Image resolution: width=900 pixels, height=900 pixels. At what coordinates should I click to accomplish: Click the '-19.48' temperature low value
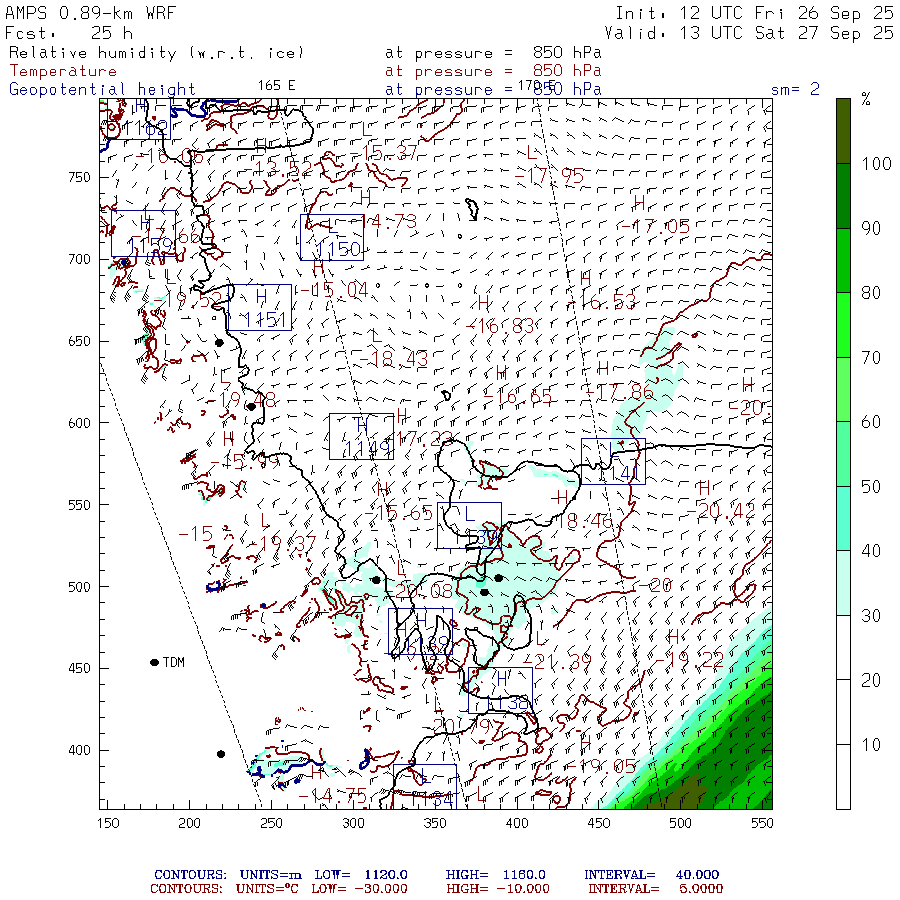tap(241, 399)
